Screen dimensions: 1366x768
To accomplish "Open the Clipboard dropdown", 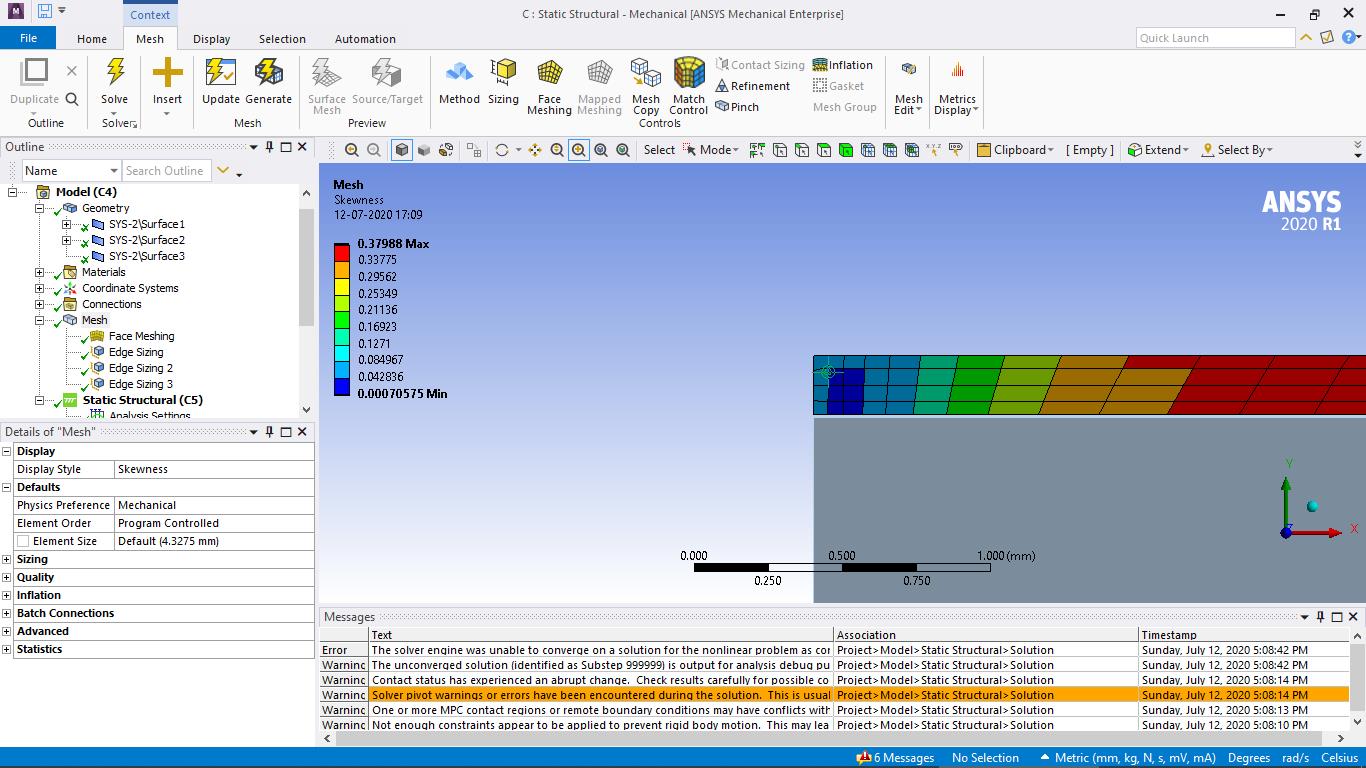I will (x=1015, y=150).
